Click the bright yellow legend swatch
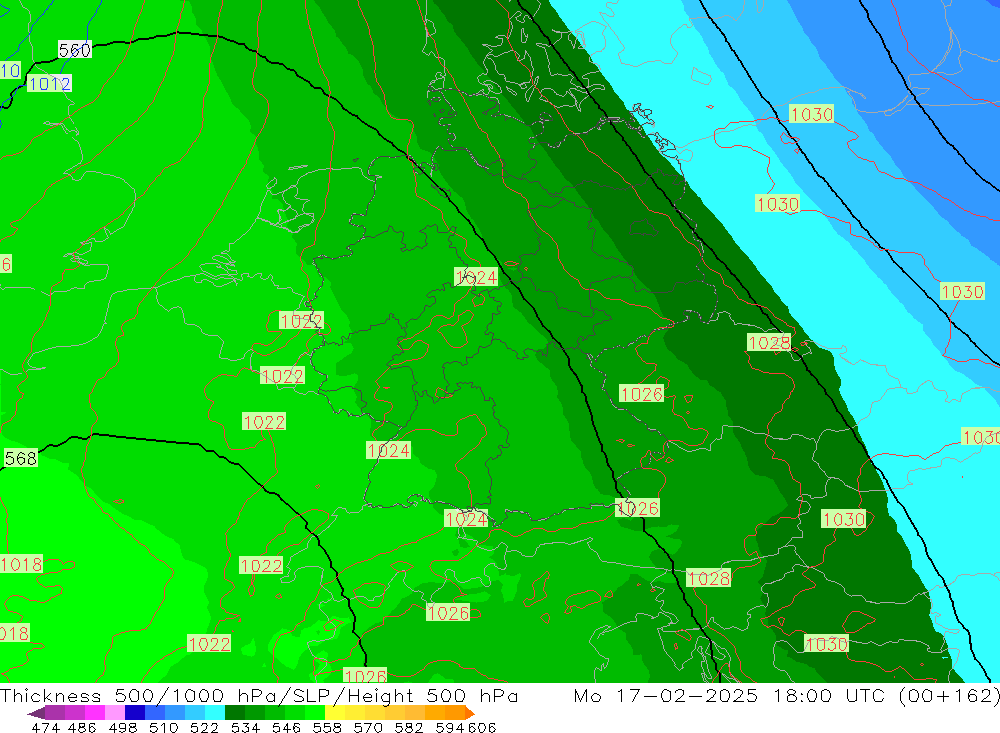Viewport: 1000px width, 733px height. point(335,713)
